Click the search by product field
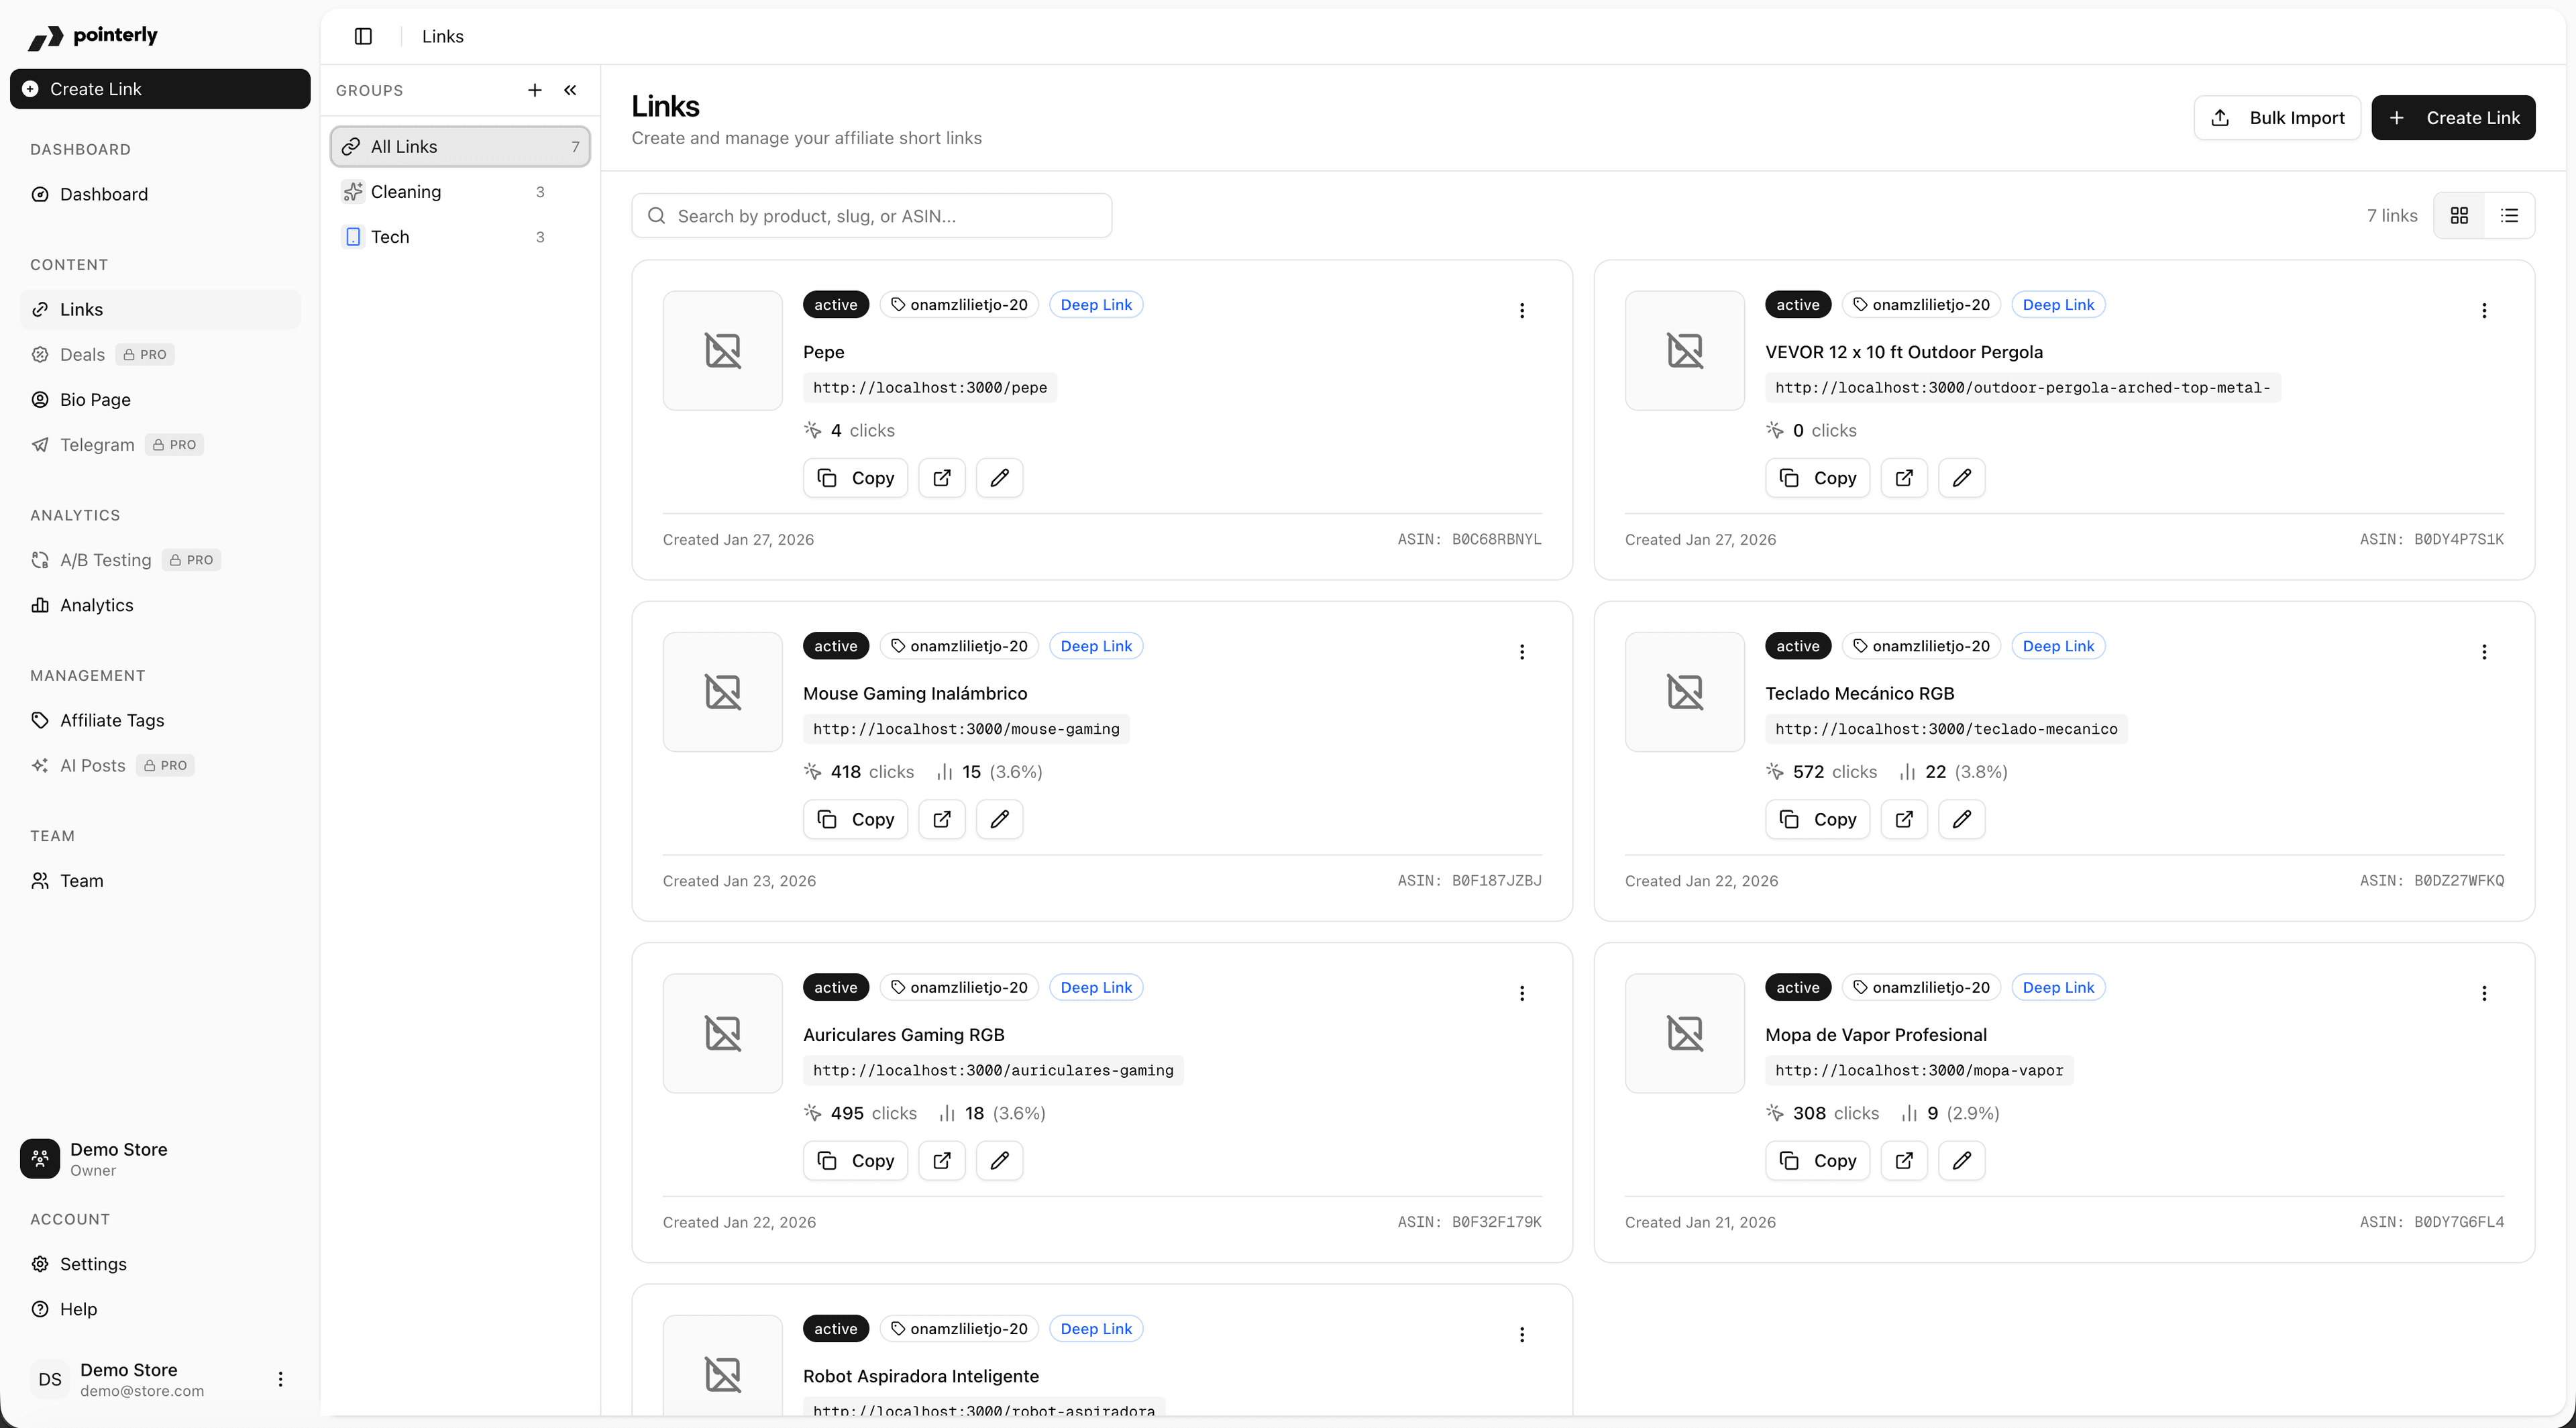The height and width of the screenshot is (1428, 2576). pyautogui.click(x=872, y=216)
